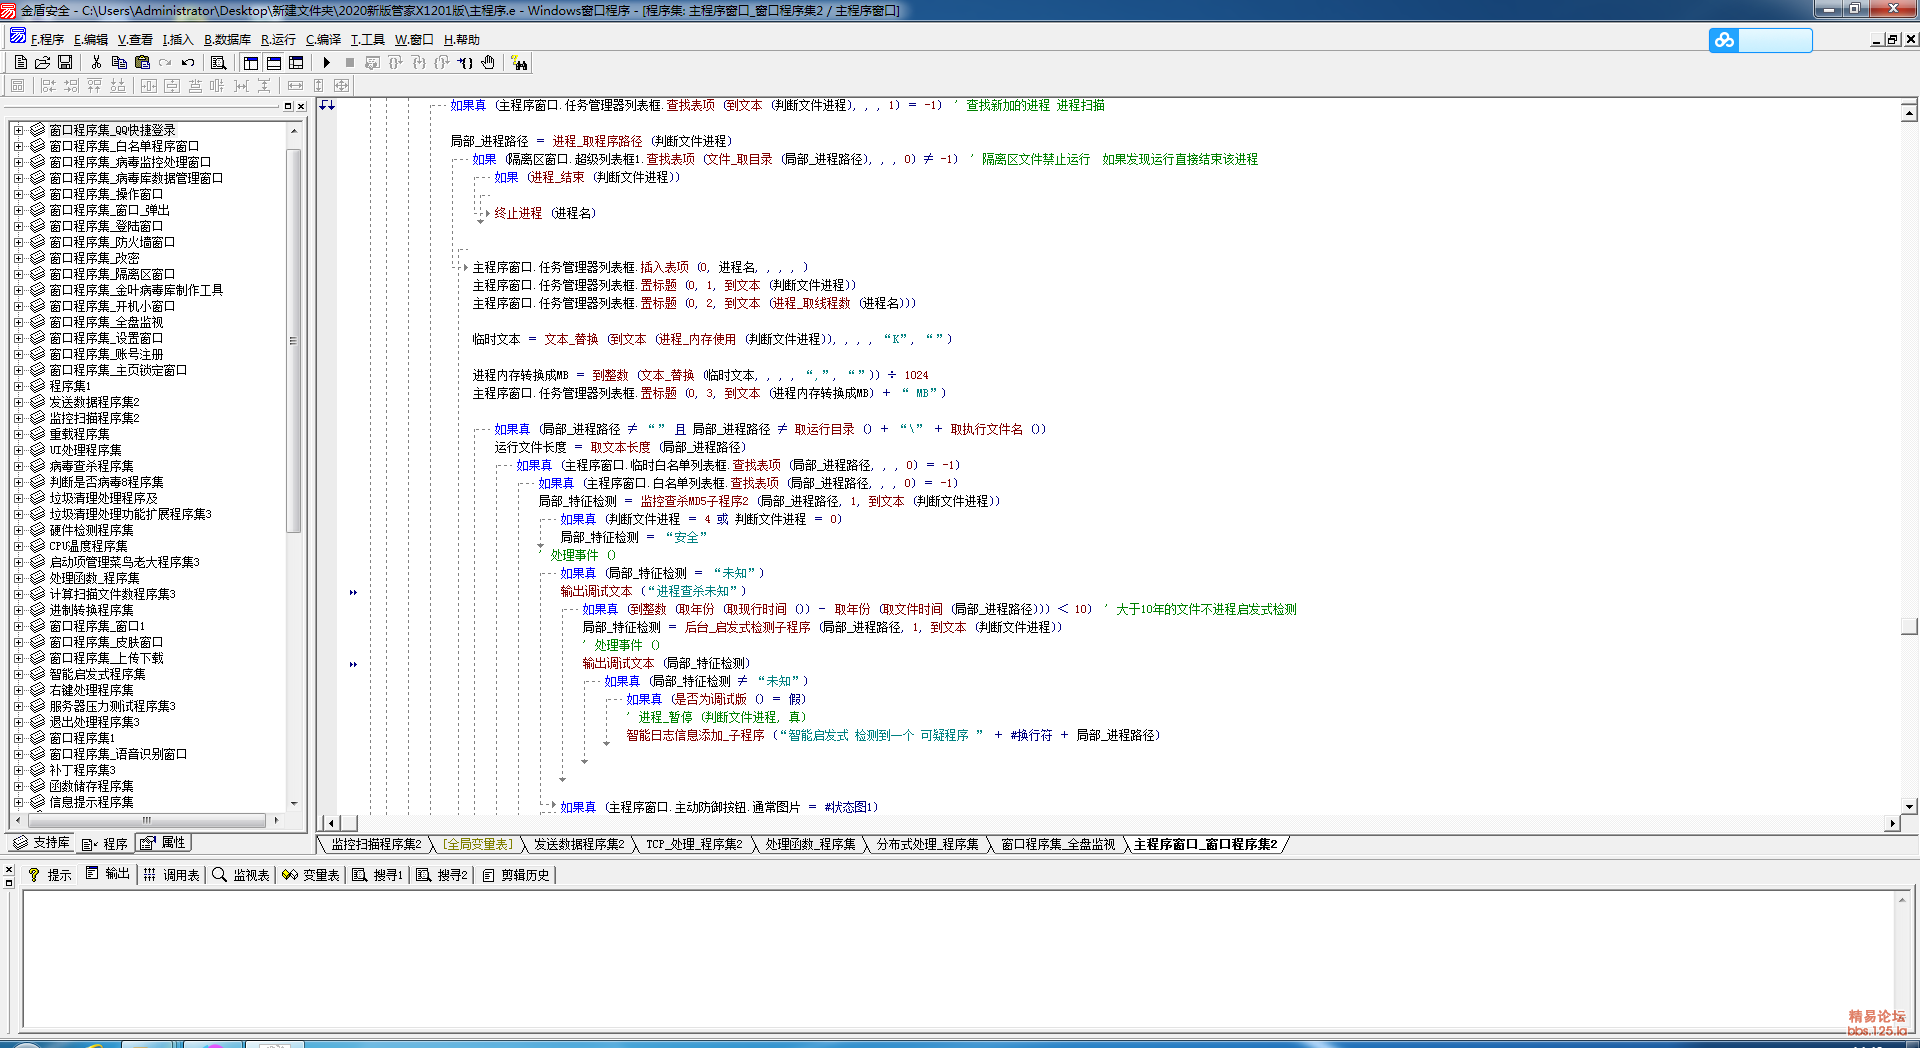Viewport: 1920px width, 1048px height.
Task: Select 窗口程序集_语音识别窗口 in tree
Action: coord(118,754)
